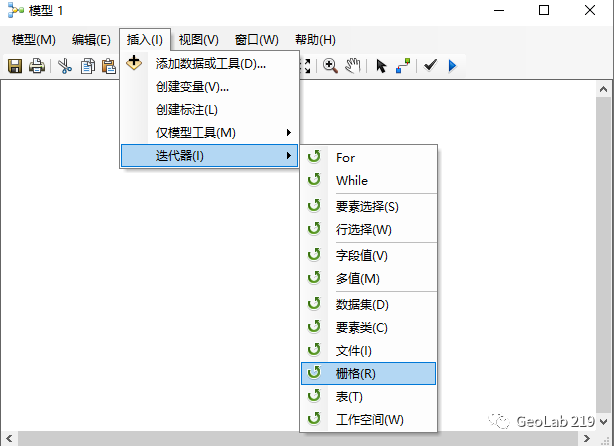Select the 多值(M) iterator label

click(358, 279)
